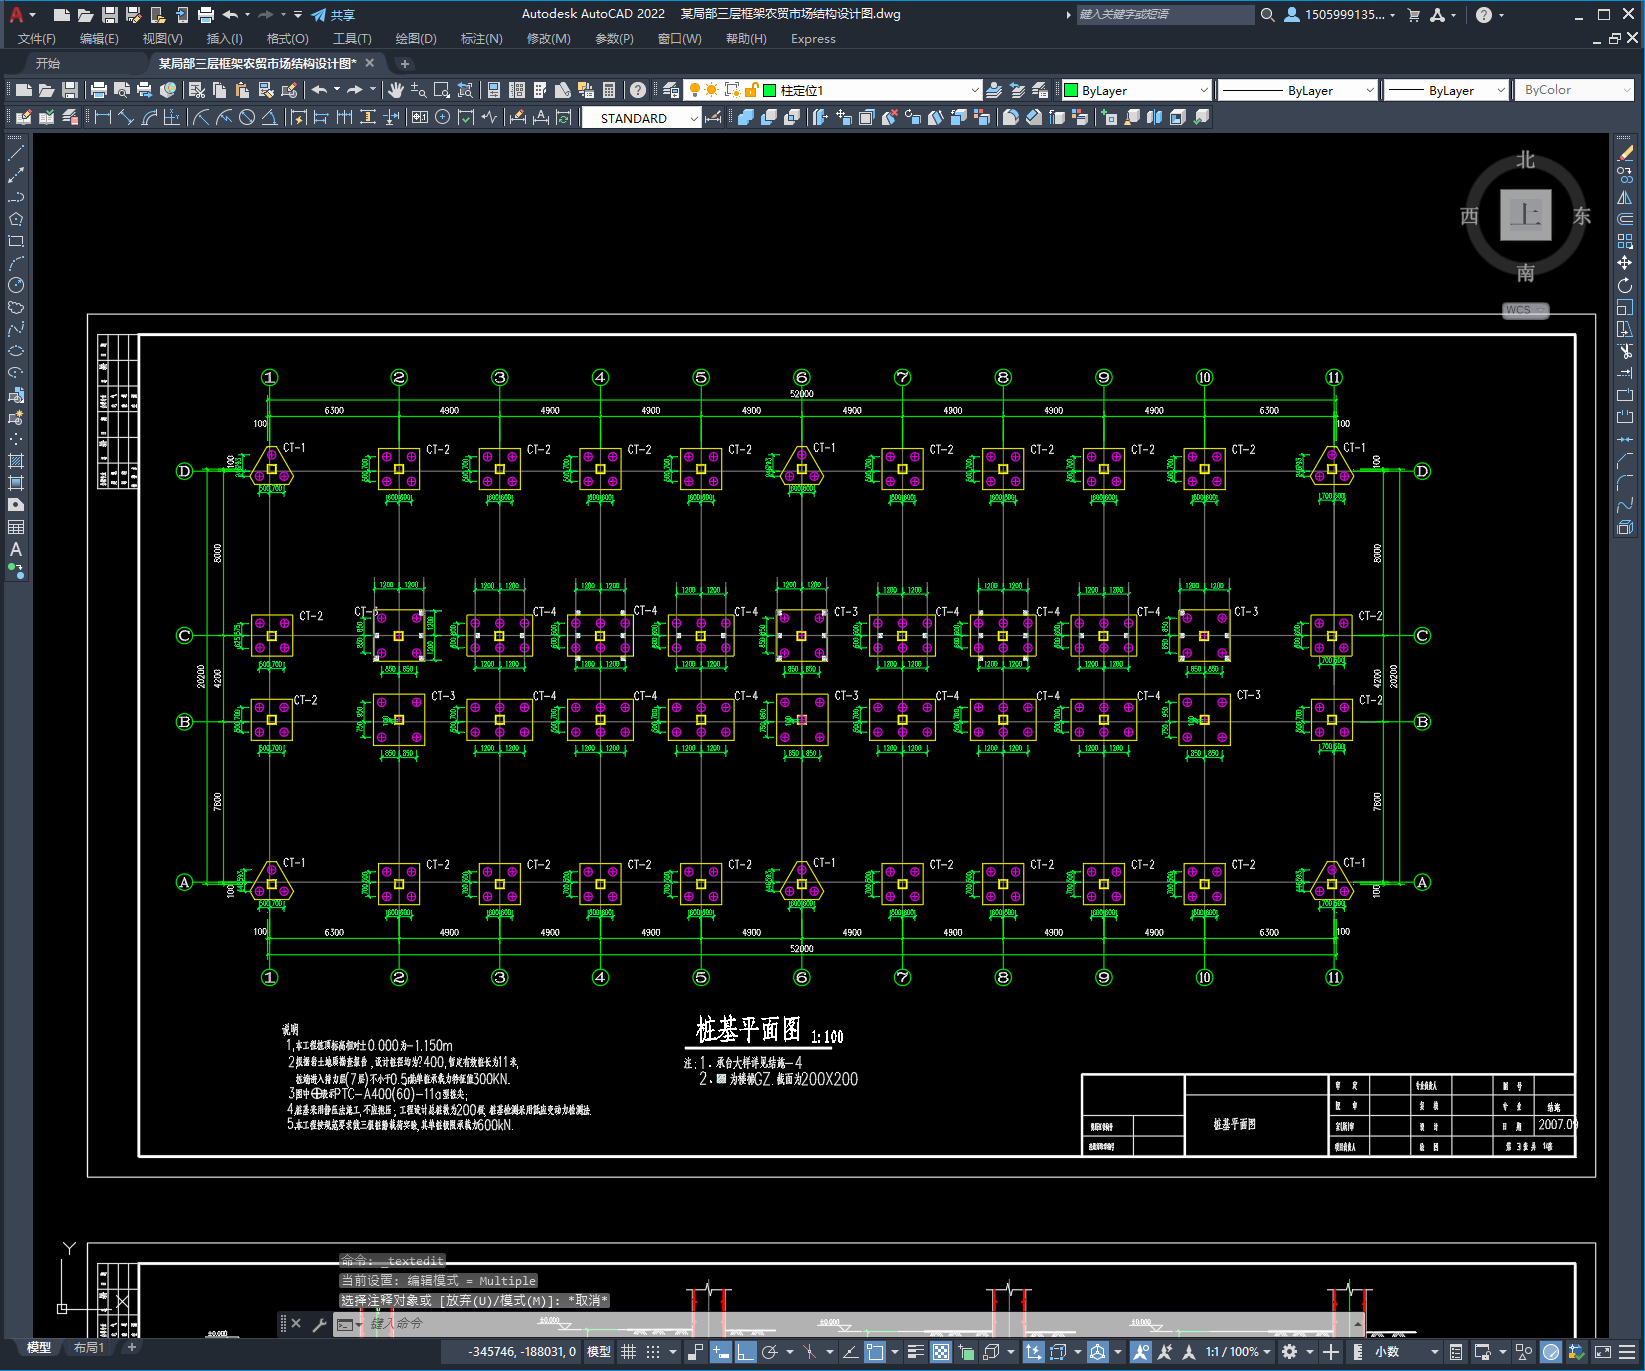The height and width of the screenshot is (1371, 1645).
Task: Toggle polar tracking in status bar
Action: (x=770, y=1352)
